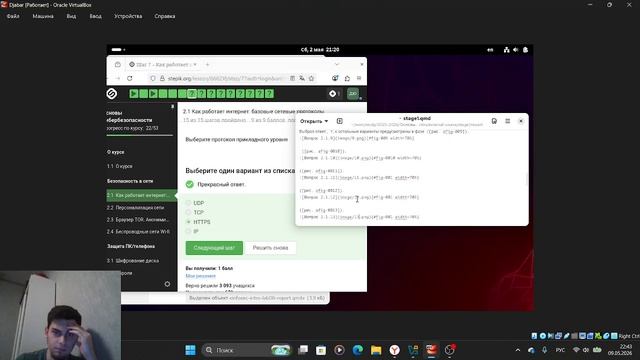Open GNOME clock showing 21:20
Viewport: 640px width, 360px height.
(x=320, y=50)
